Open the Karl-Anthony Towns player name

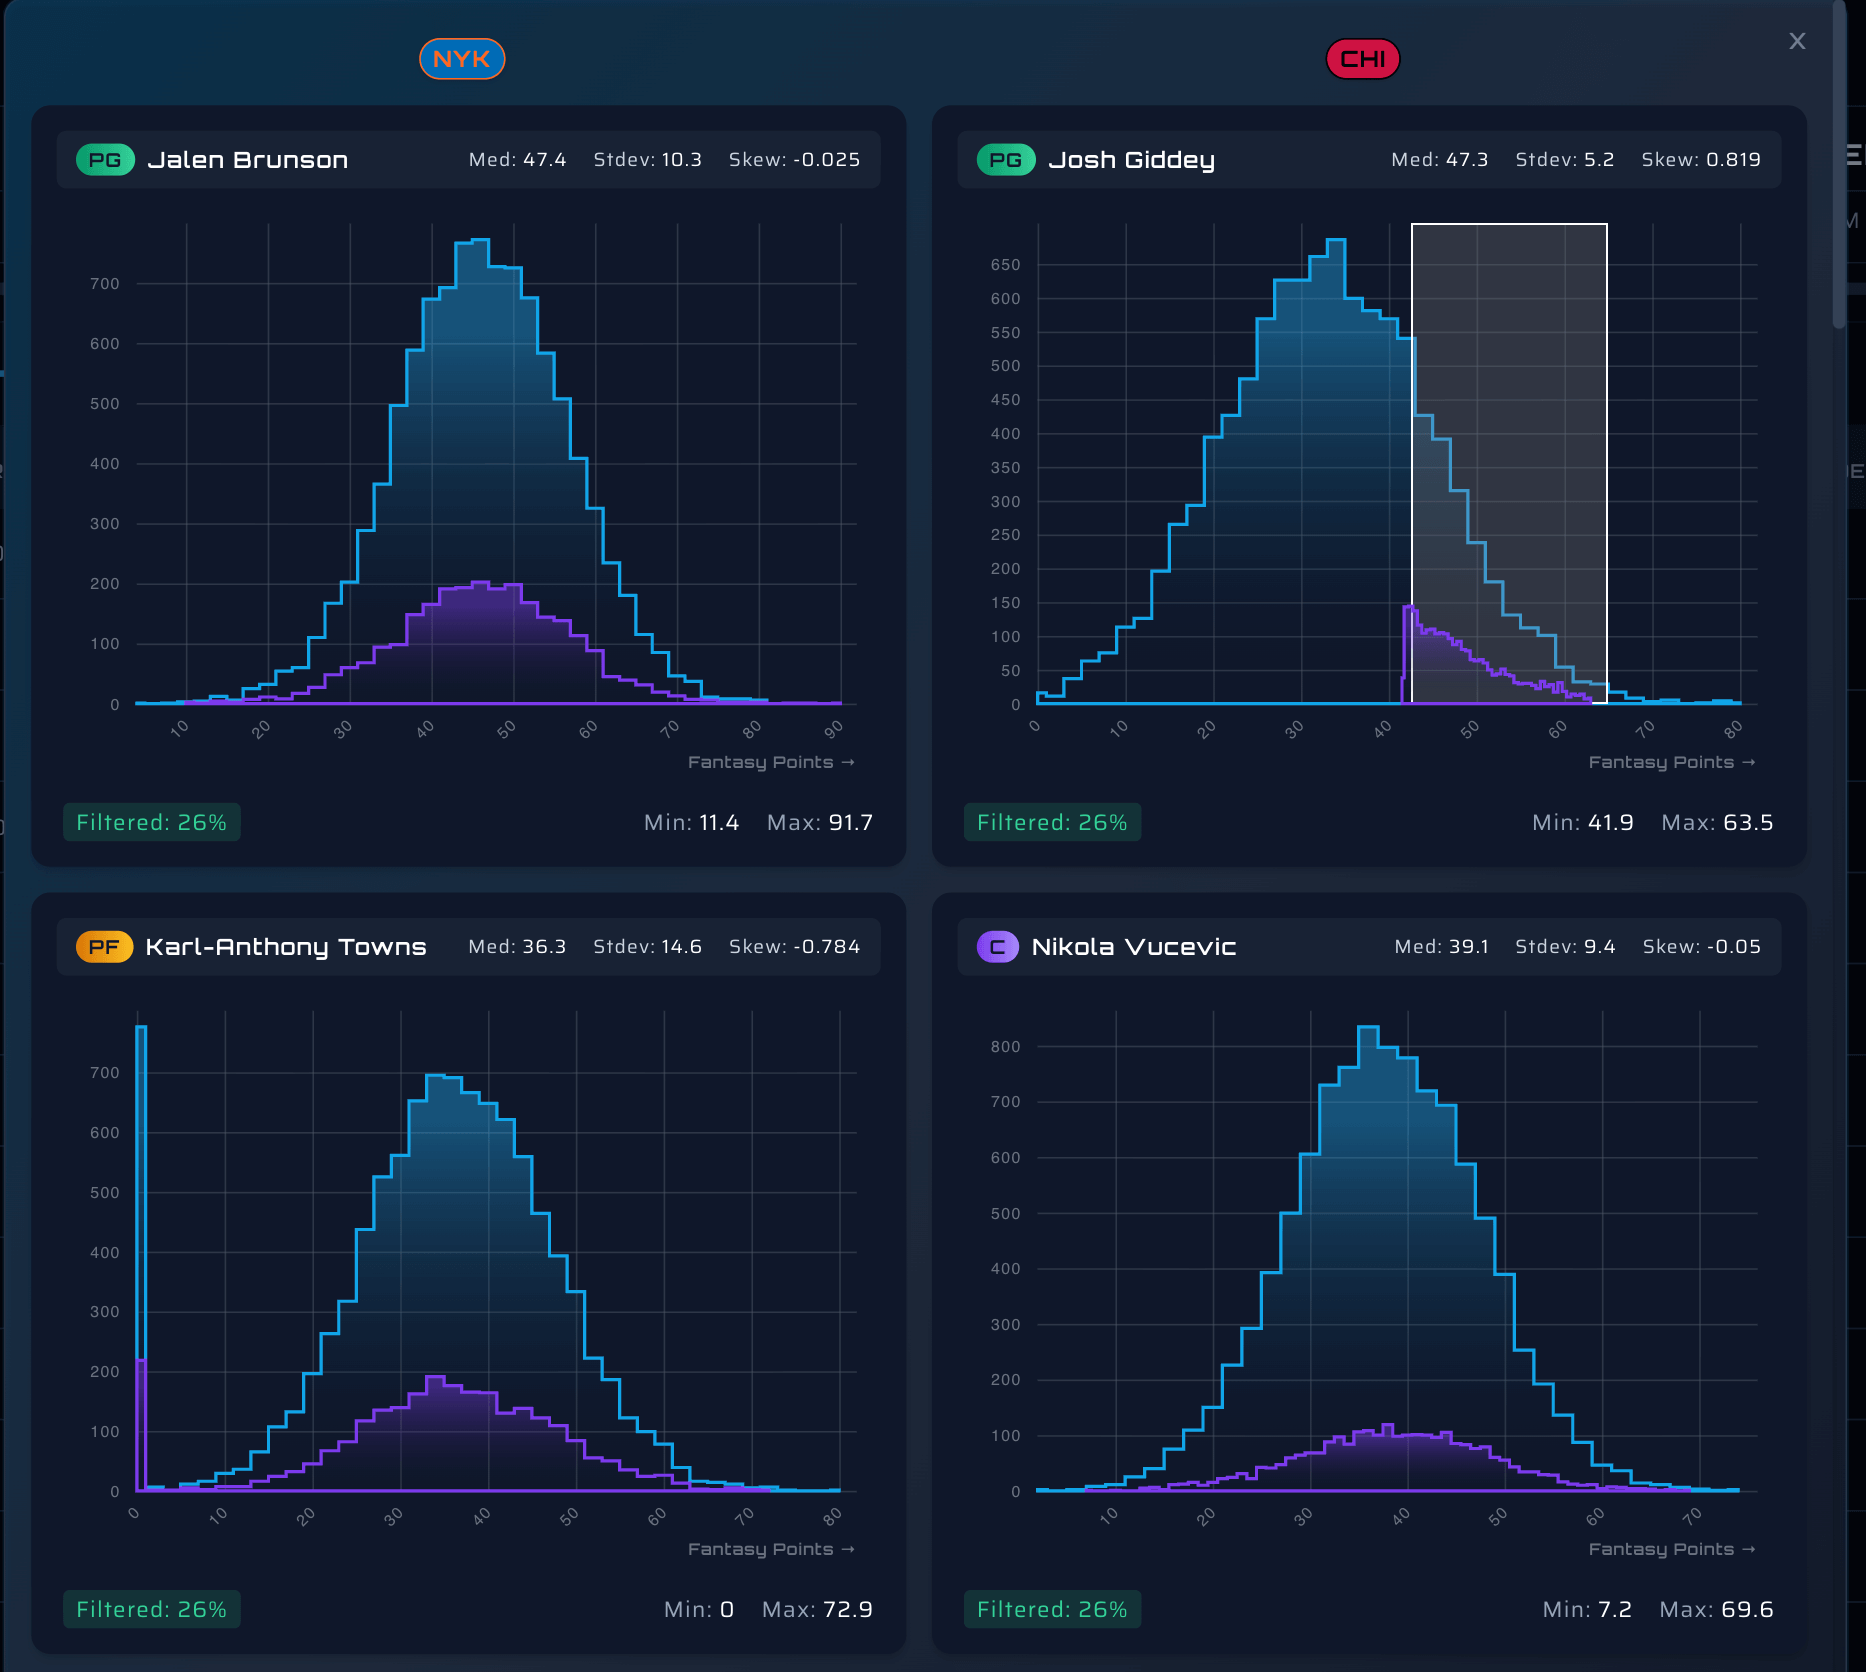(x=286, y=947)
